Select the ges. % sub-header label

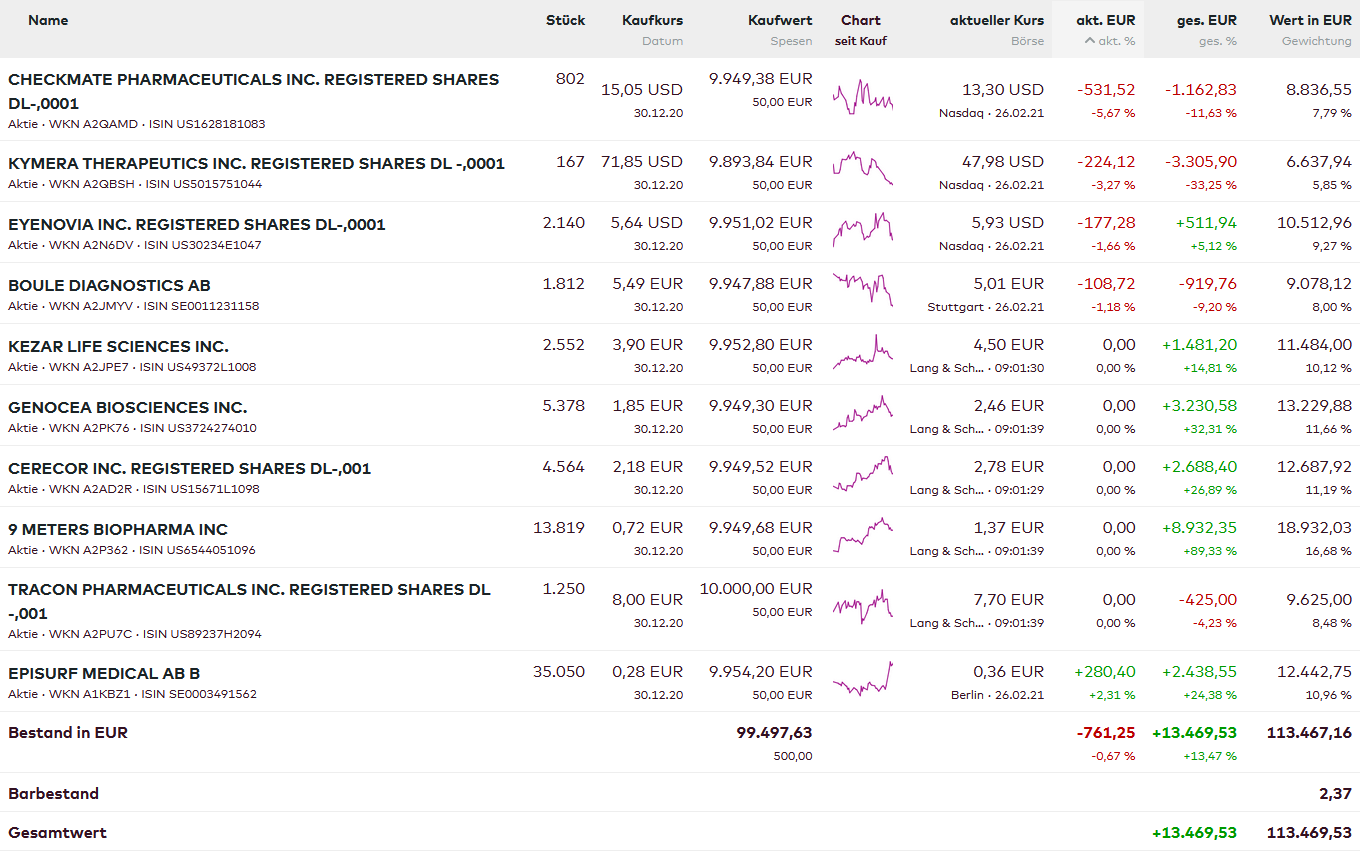tap(1218, 41)
